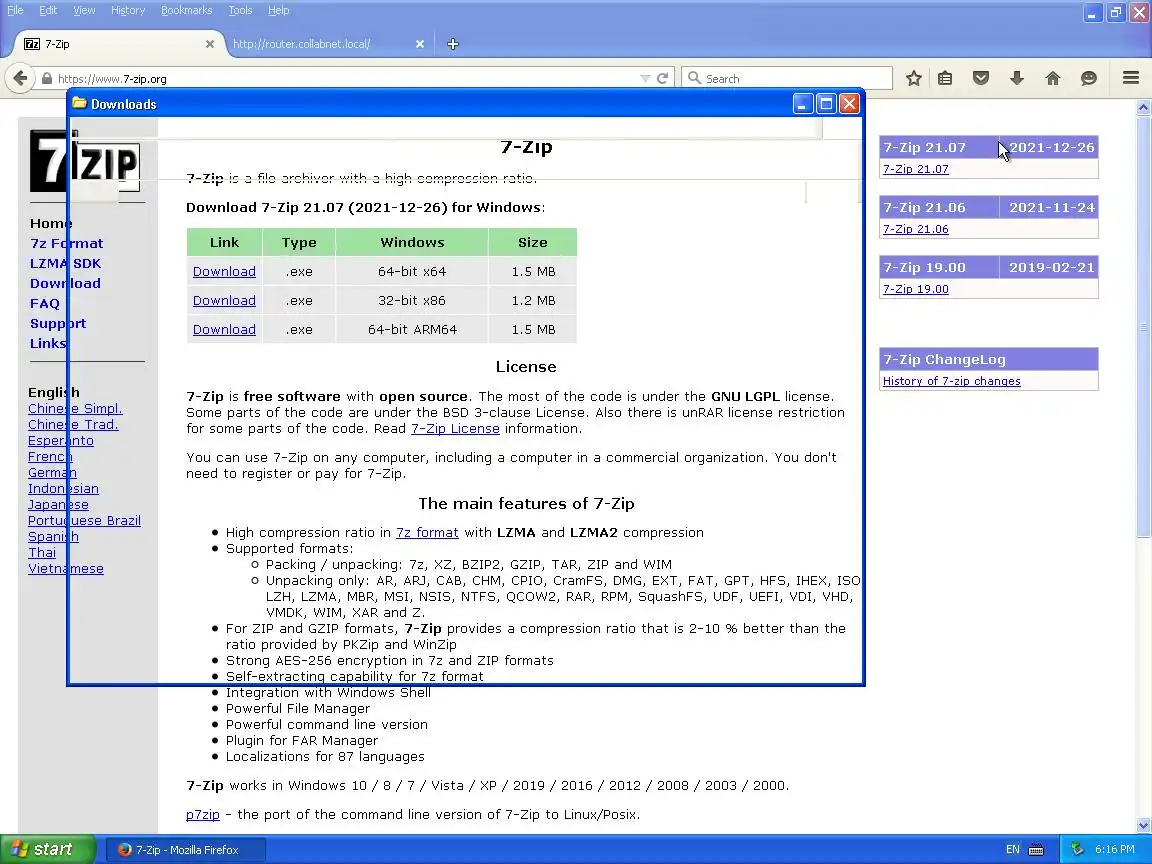Open the 7-Zip 19.00 news link
Screen dimensions: 1152x864
point(915,289)
